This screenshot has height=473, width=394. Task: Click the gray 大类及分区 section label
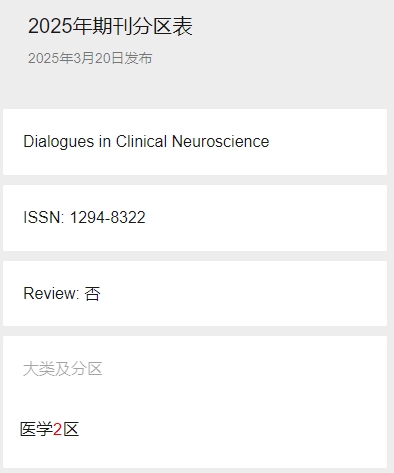[63, 369]
